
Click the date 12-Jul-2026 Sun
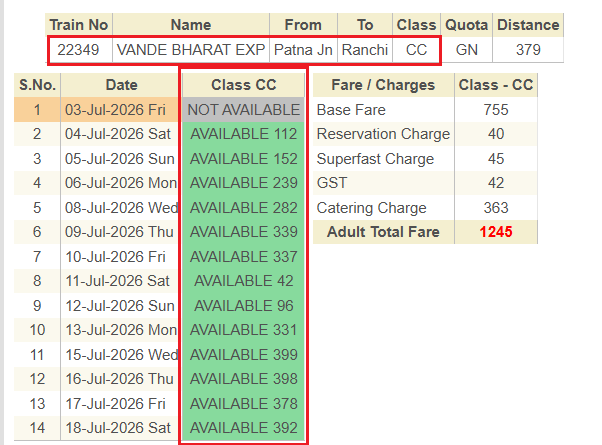(119, 306)
